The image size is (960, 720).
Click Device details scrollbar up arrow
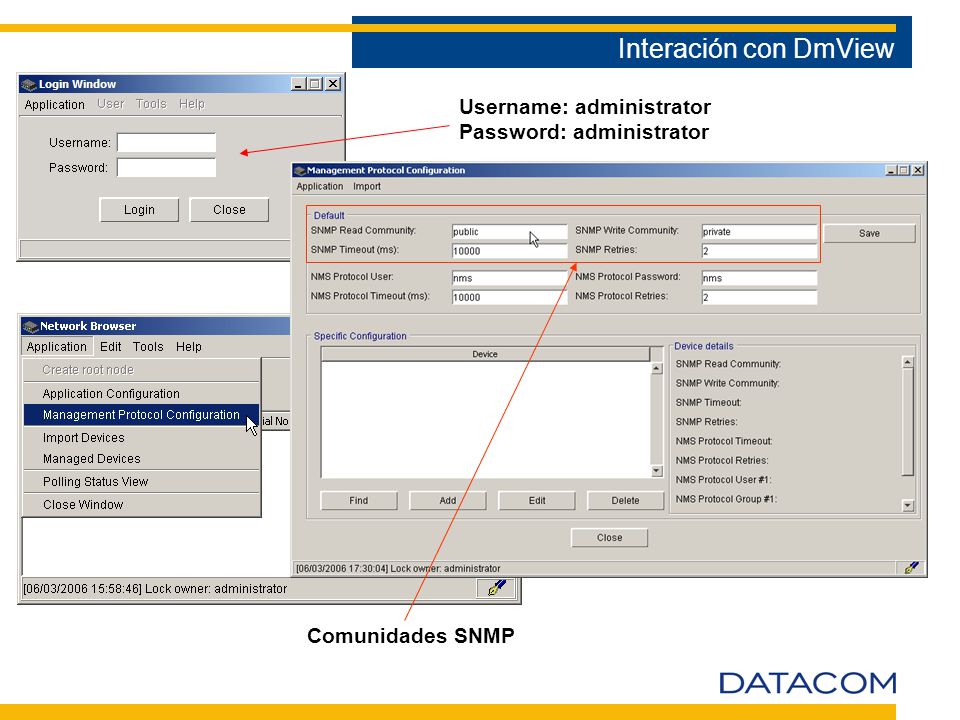coord(908,362)
